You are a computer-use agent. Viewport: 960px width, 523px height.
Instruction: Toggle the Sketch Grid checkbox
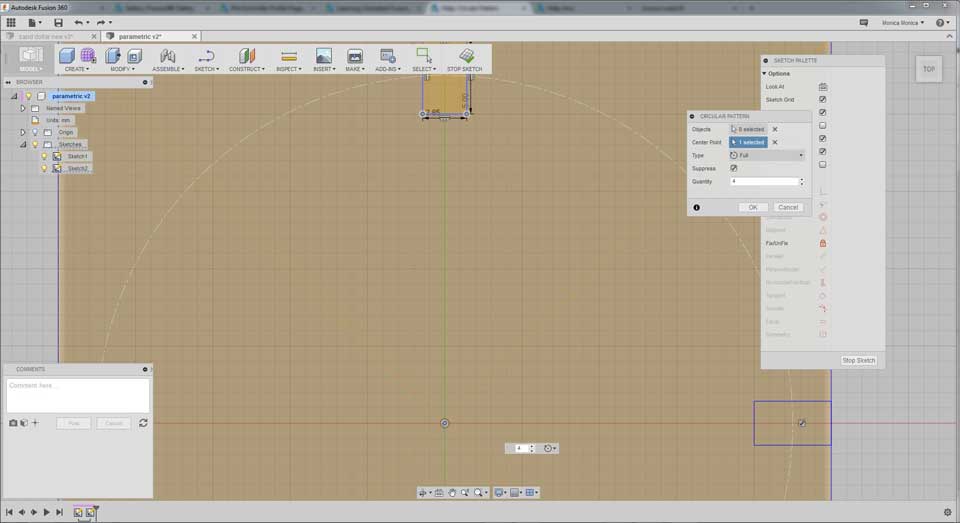[x=823, y=99]
